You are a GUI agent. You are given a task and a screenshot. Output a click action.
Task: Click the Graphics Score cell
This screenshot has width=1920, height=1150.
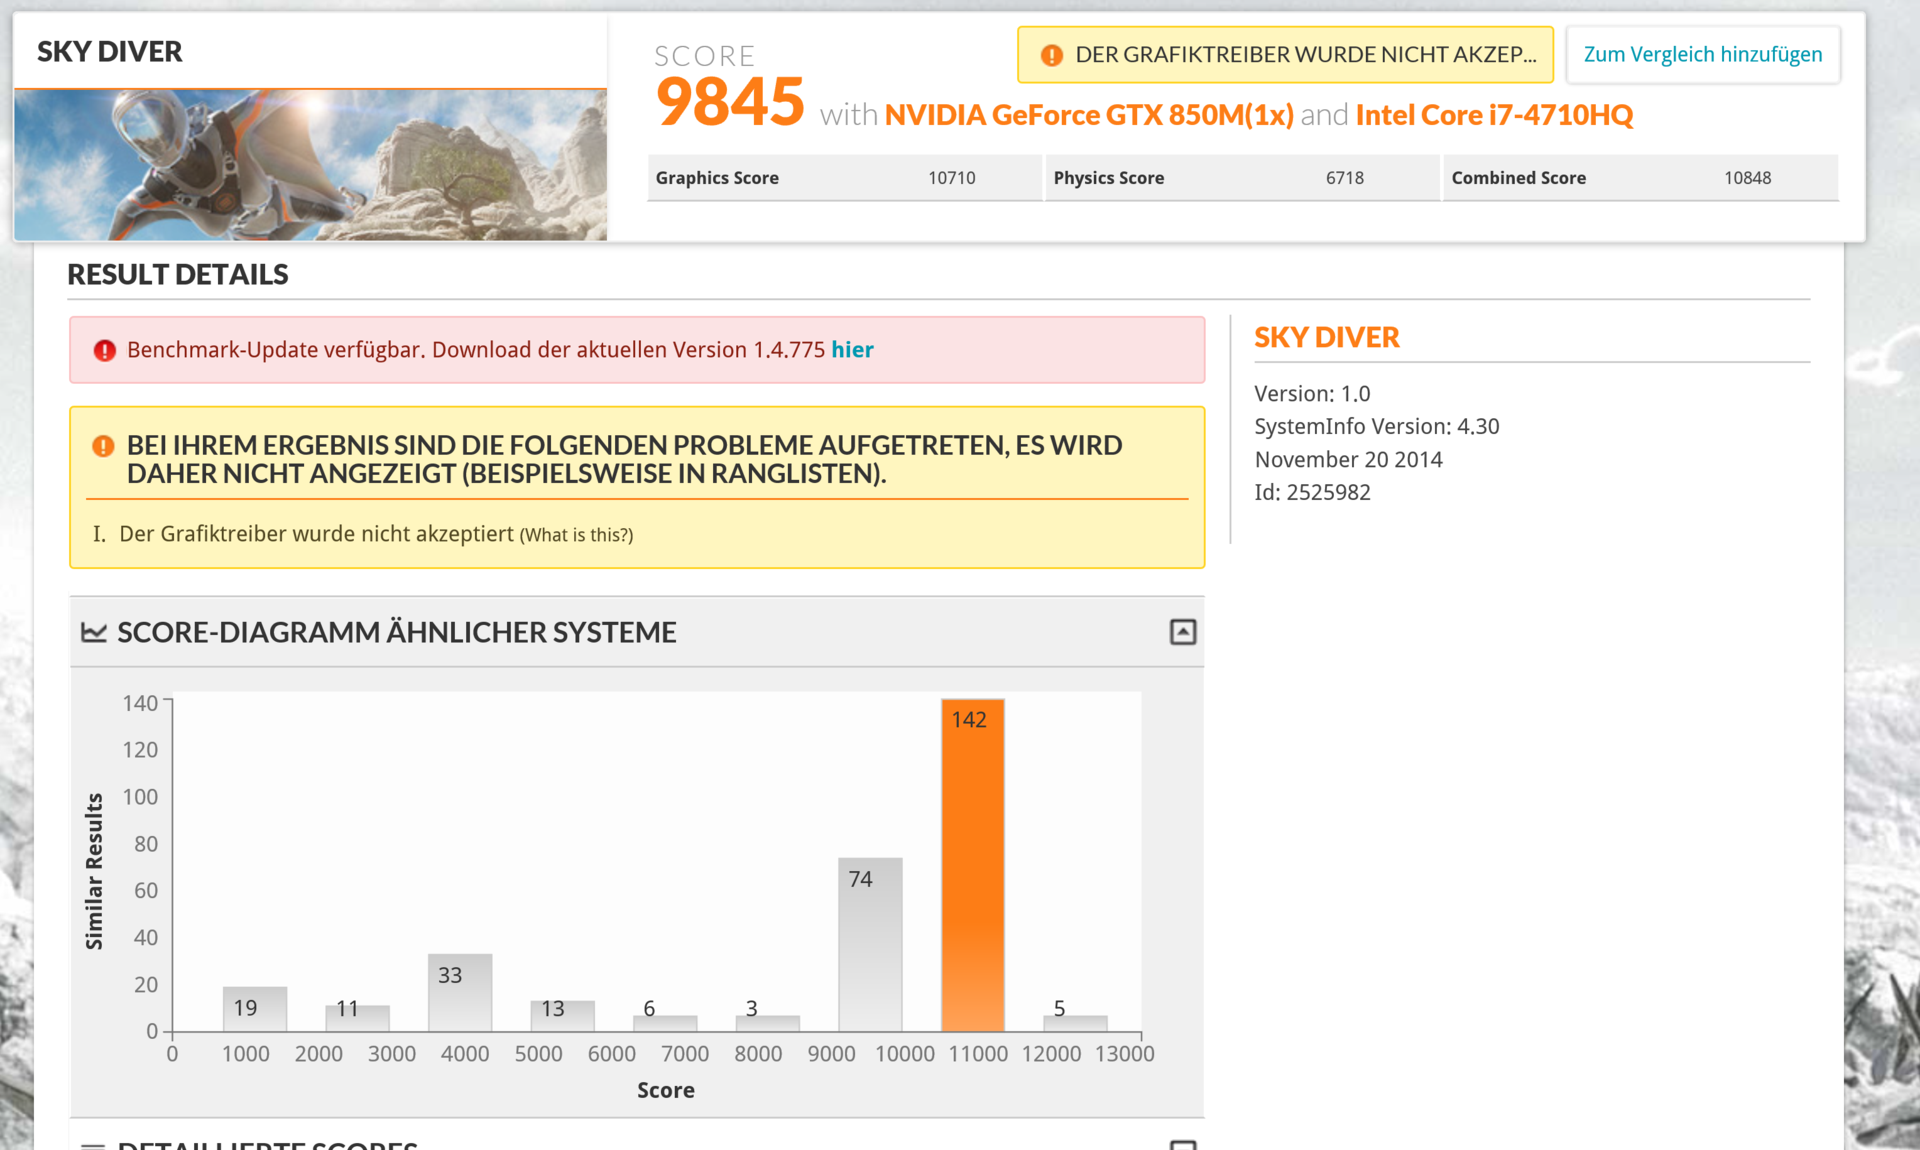(843, 178)
